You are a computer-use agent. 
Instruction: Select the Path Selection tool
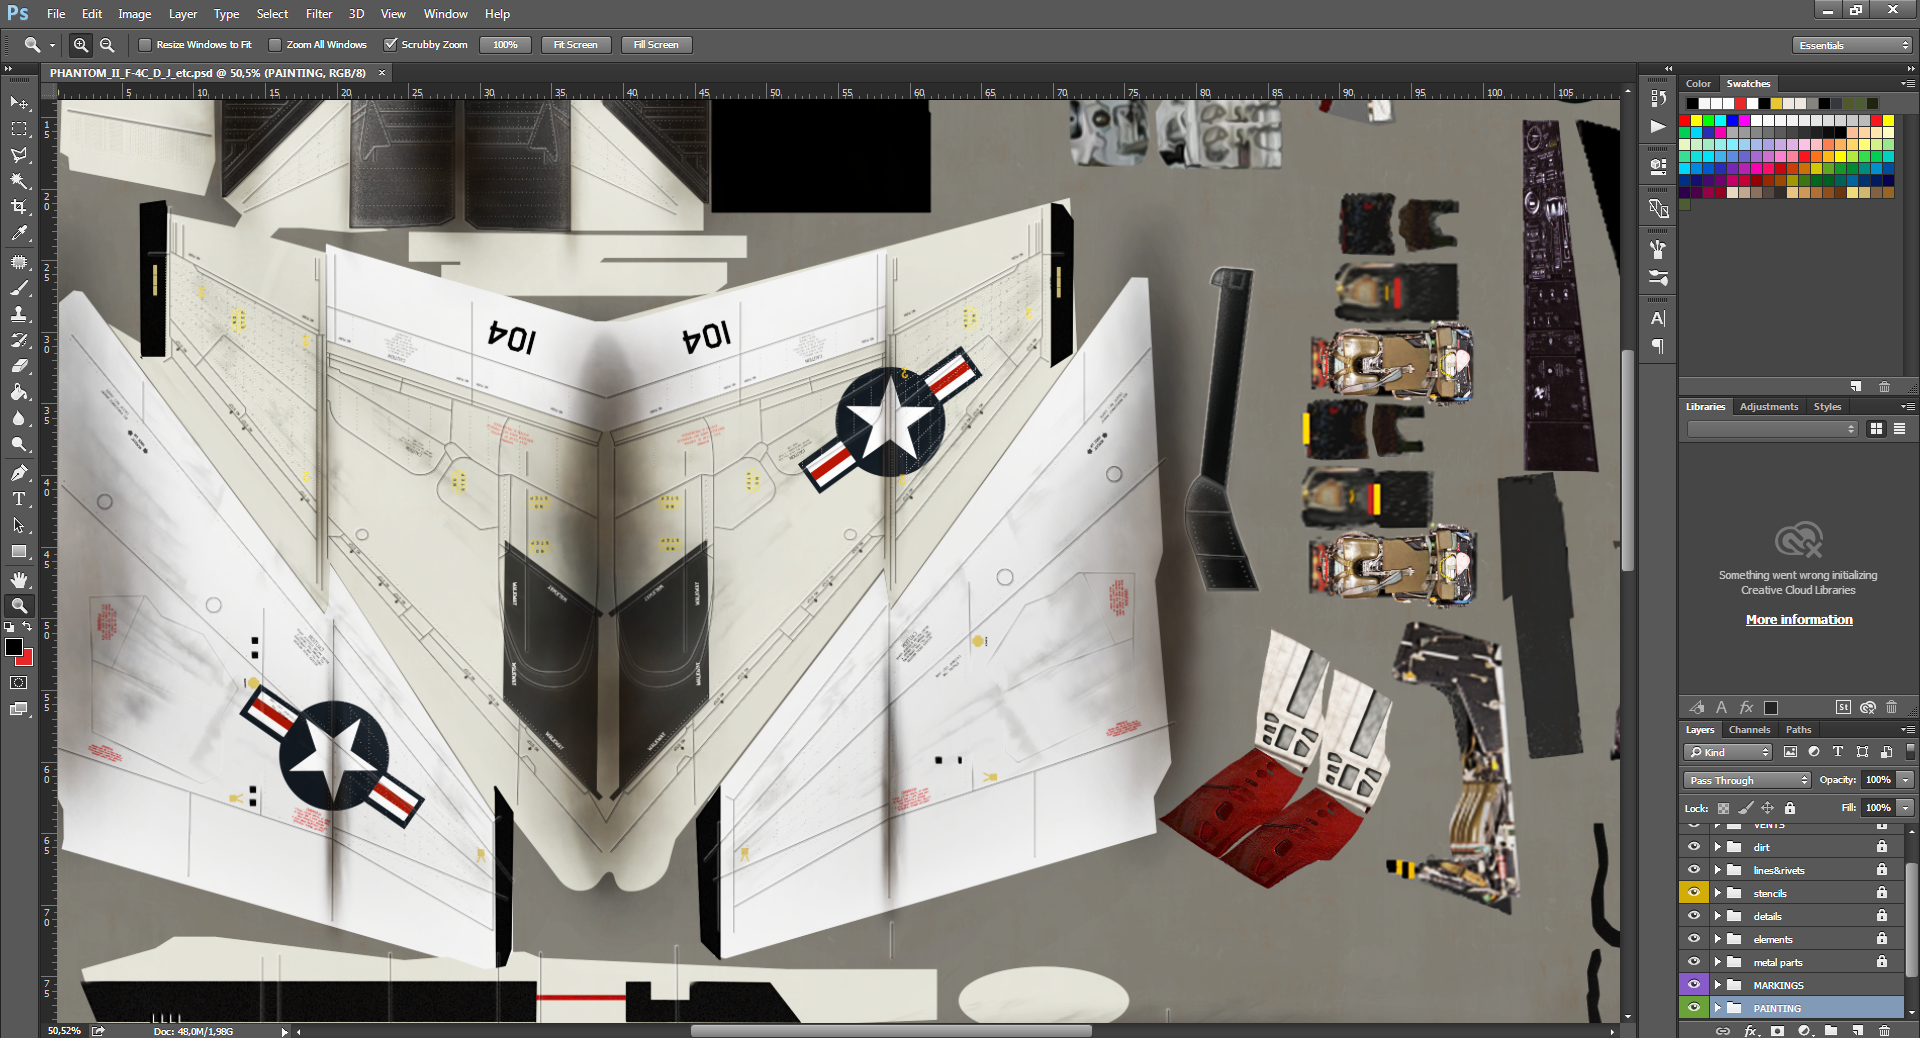pos(19,525)
